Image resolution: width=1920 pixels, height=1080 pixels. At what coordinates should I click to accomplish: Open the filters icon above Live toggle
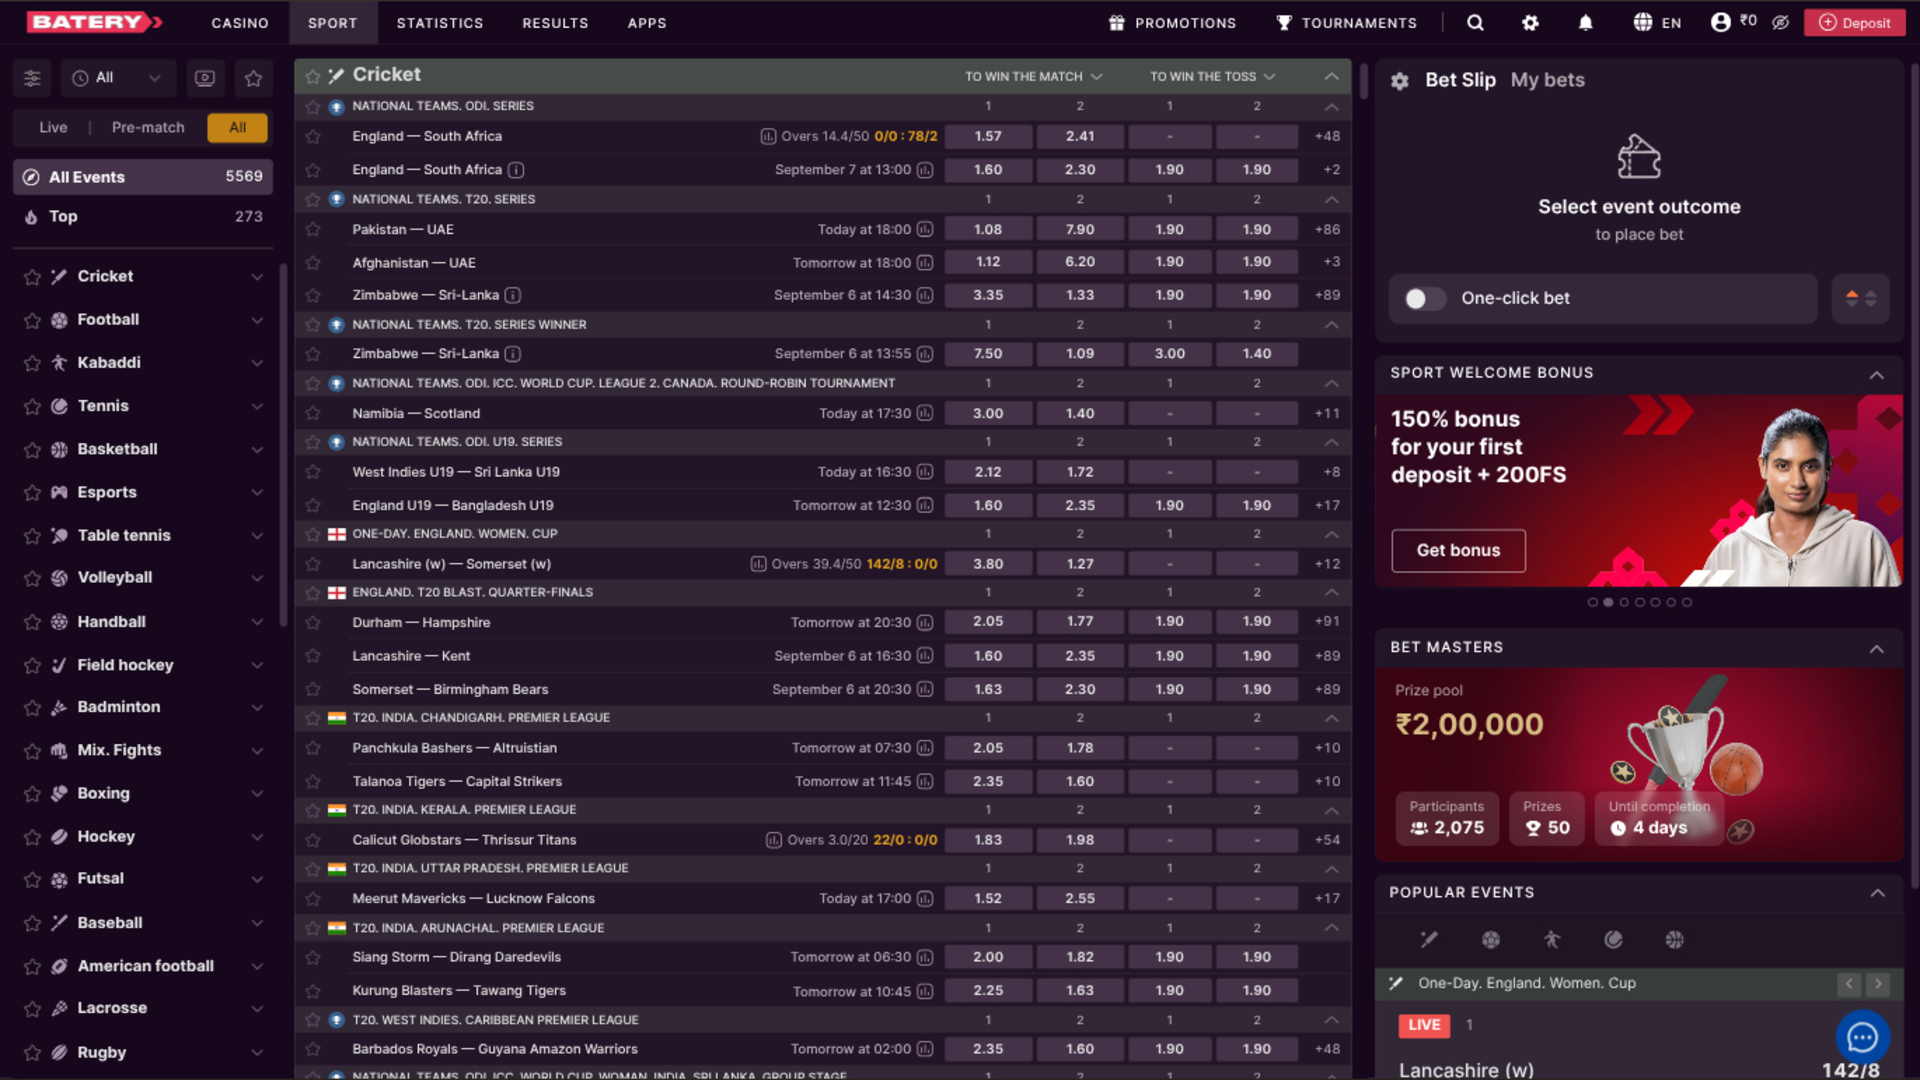31,77
